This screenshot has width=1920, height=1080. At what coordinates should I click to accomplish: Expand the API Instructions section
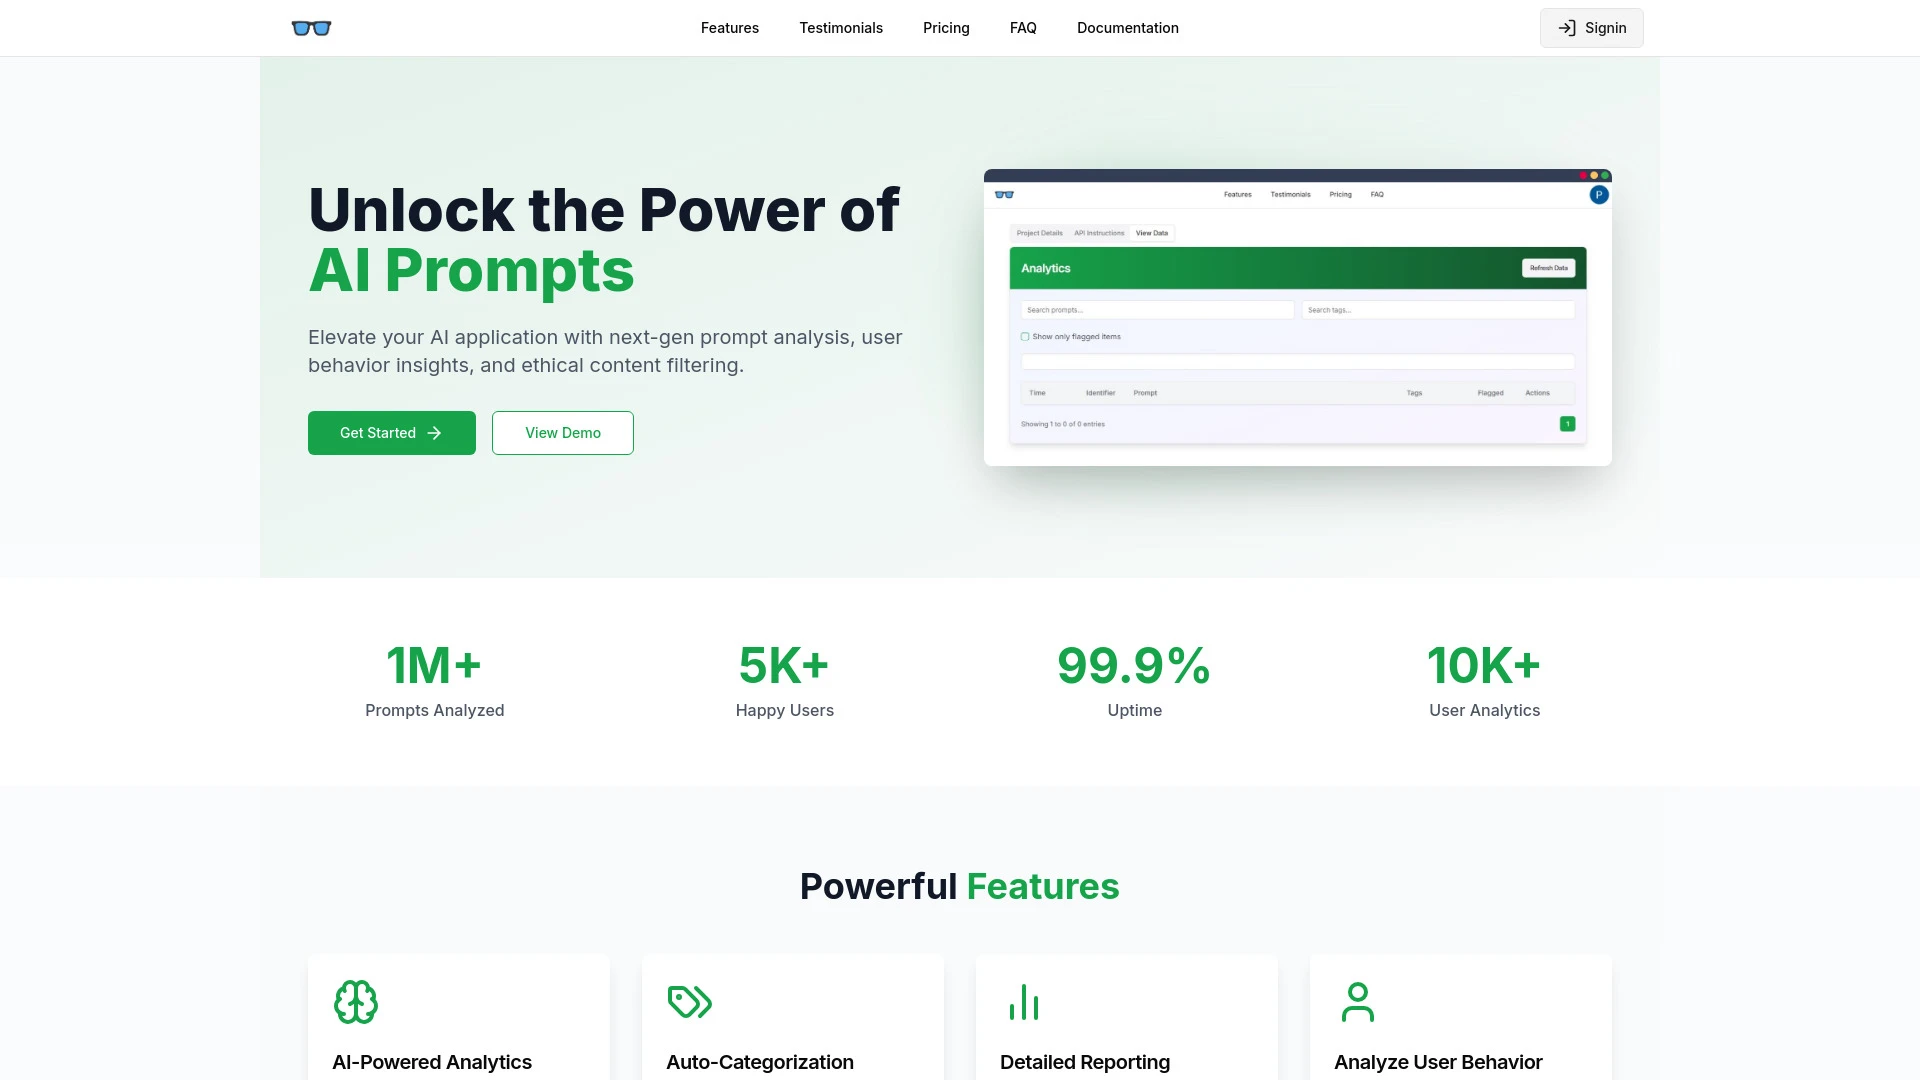click(x=1098, y=232)
